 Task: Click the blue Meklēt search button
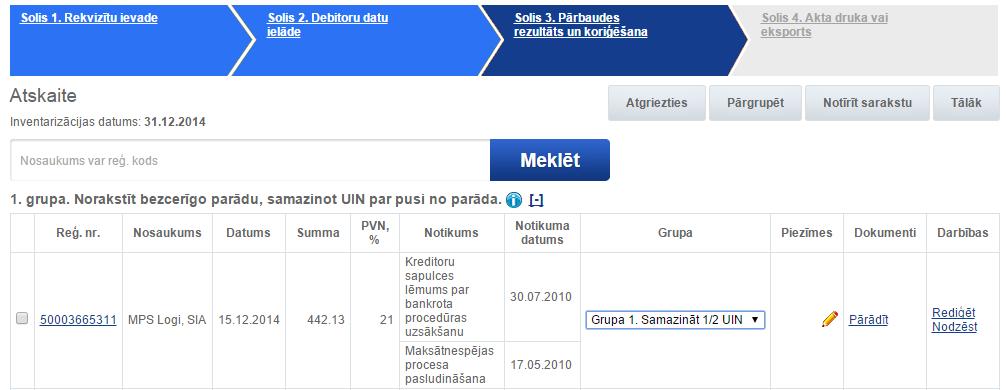(550, 160)
